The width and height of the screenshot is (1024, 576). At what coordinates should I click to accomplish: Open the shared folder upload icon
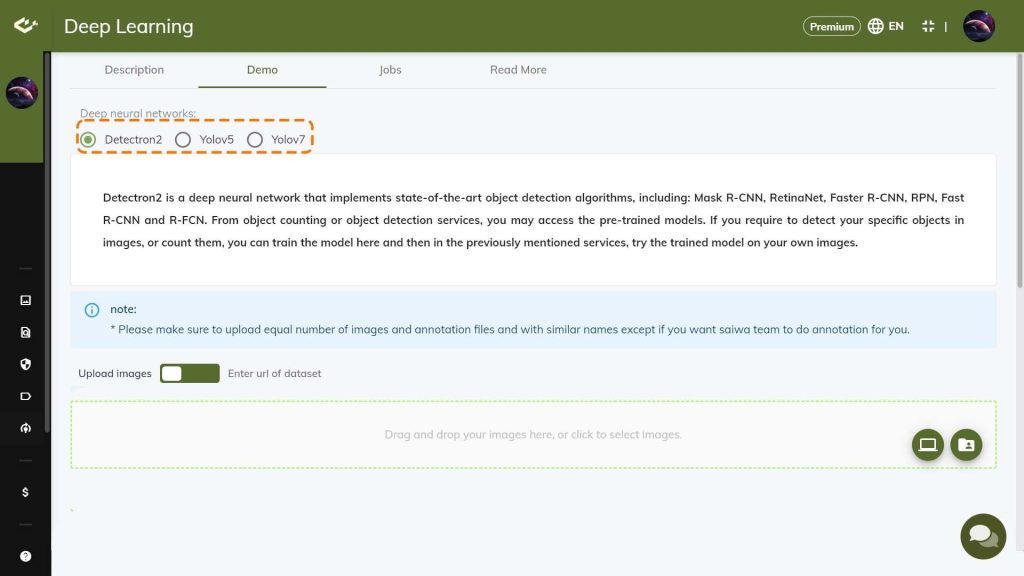point(966,445)
